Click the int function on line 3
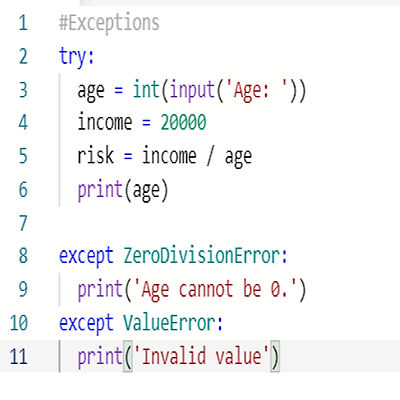400x400 pixels. [x=146, y=89]
